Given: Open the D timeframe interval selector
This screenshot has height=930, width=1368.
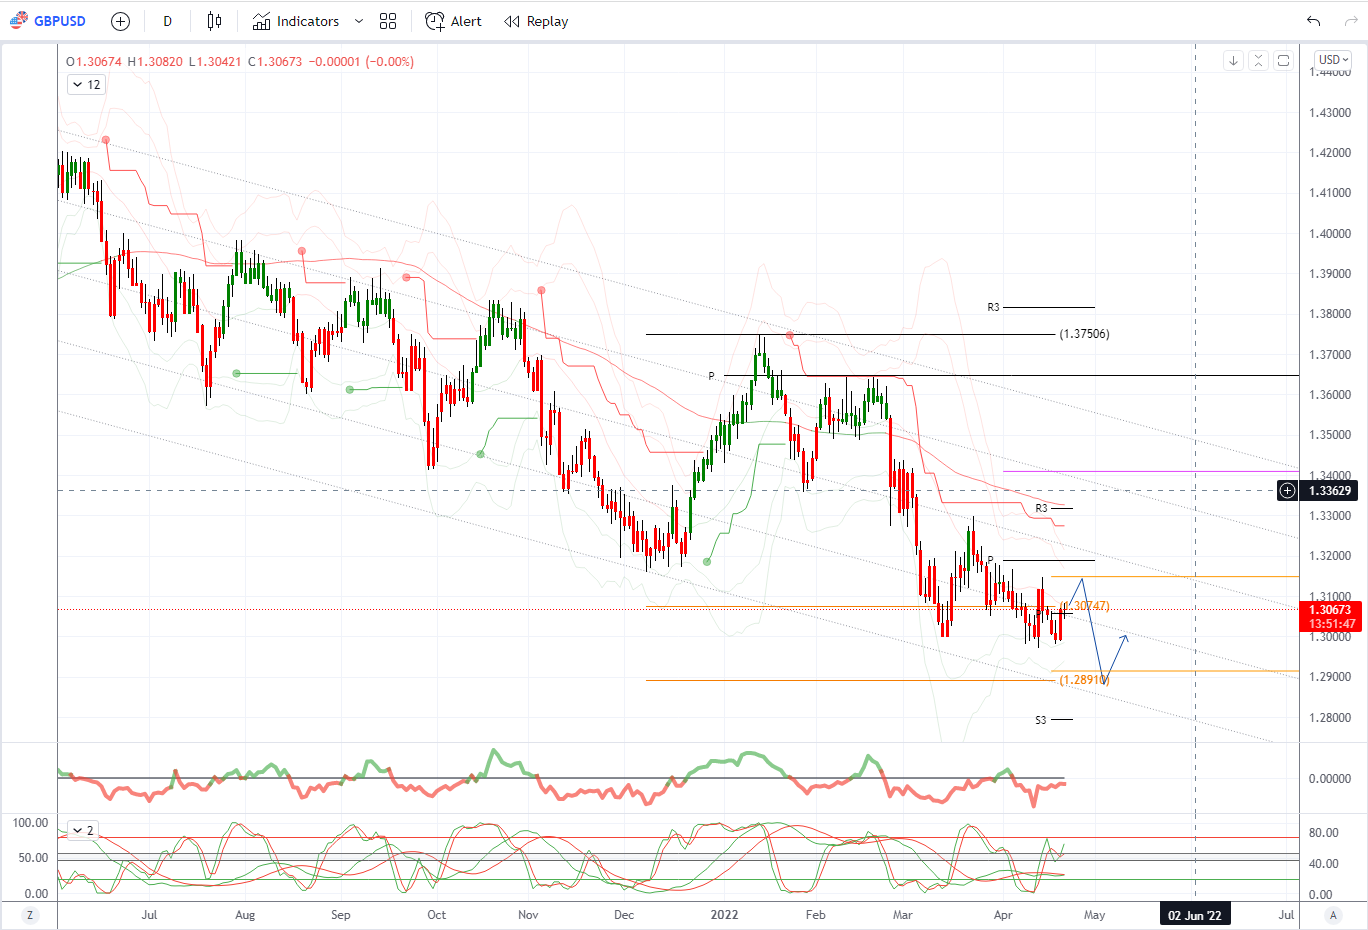Looking at the screenshot, I should (167, 21).
